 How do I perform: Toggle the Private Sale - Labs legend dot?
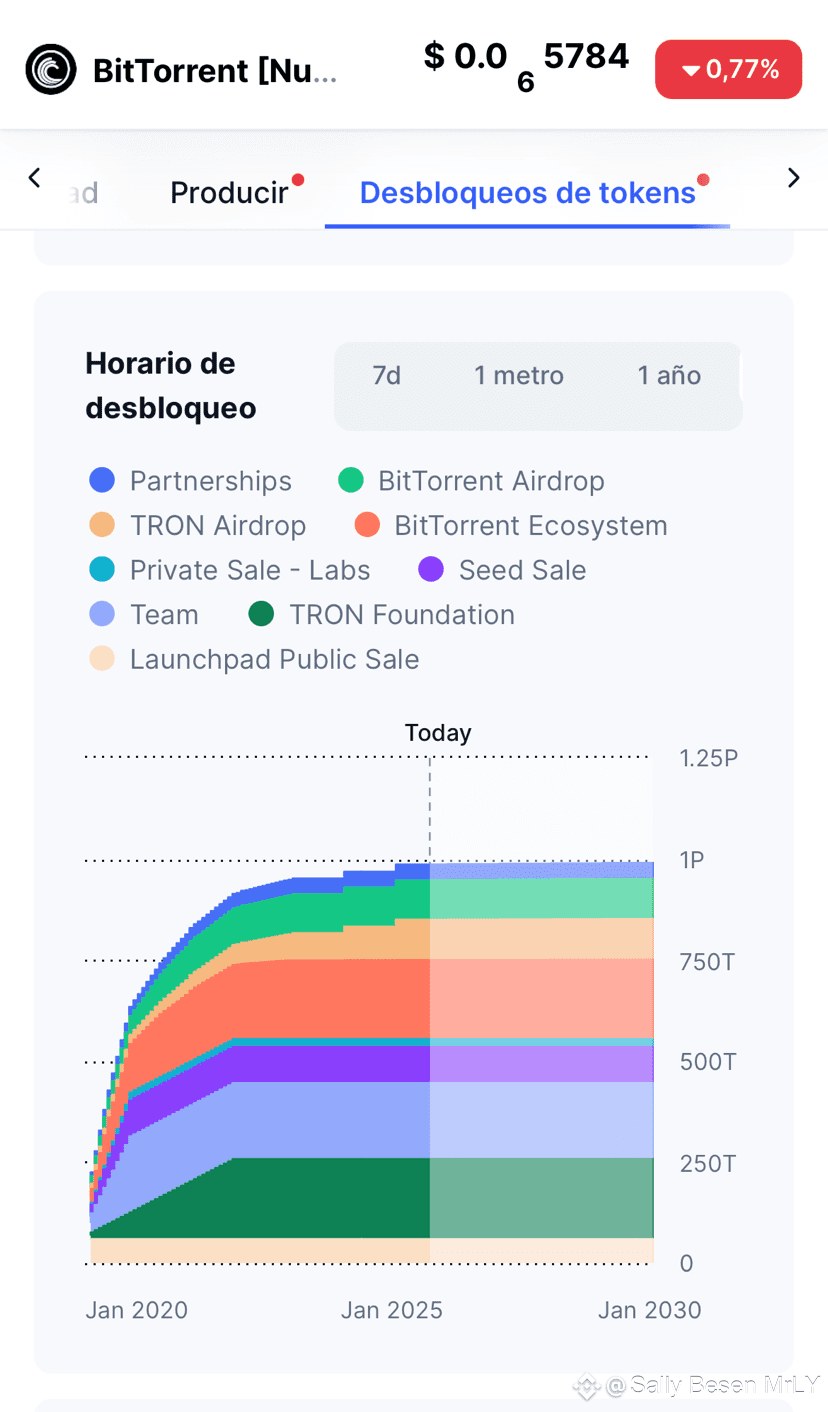pos(102,570)
